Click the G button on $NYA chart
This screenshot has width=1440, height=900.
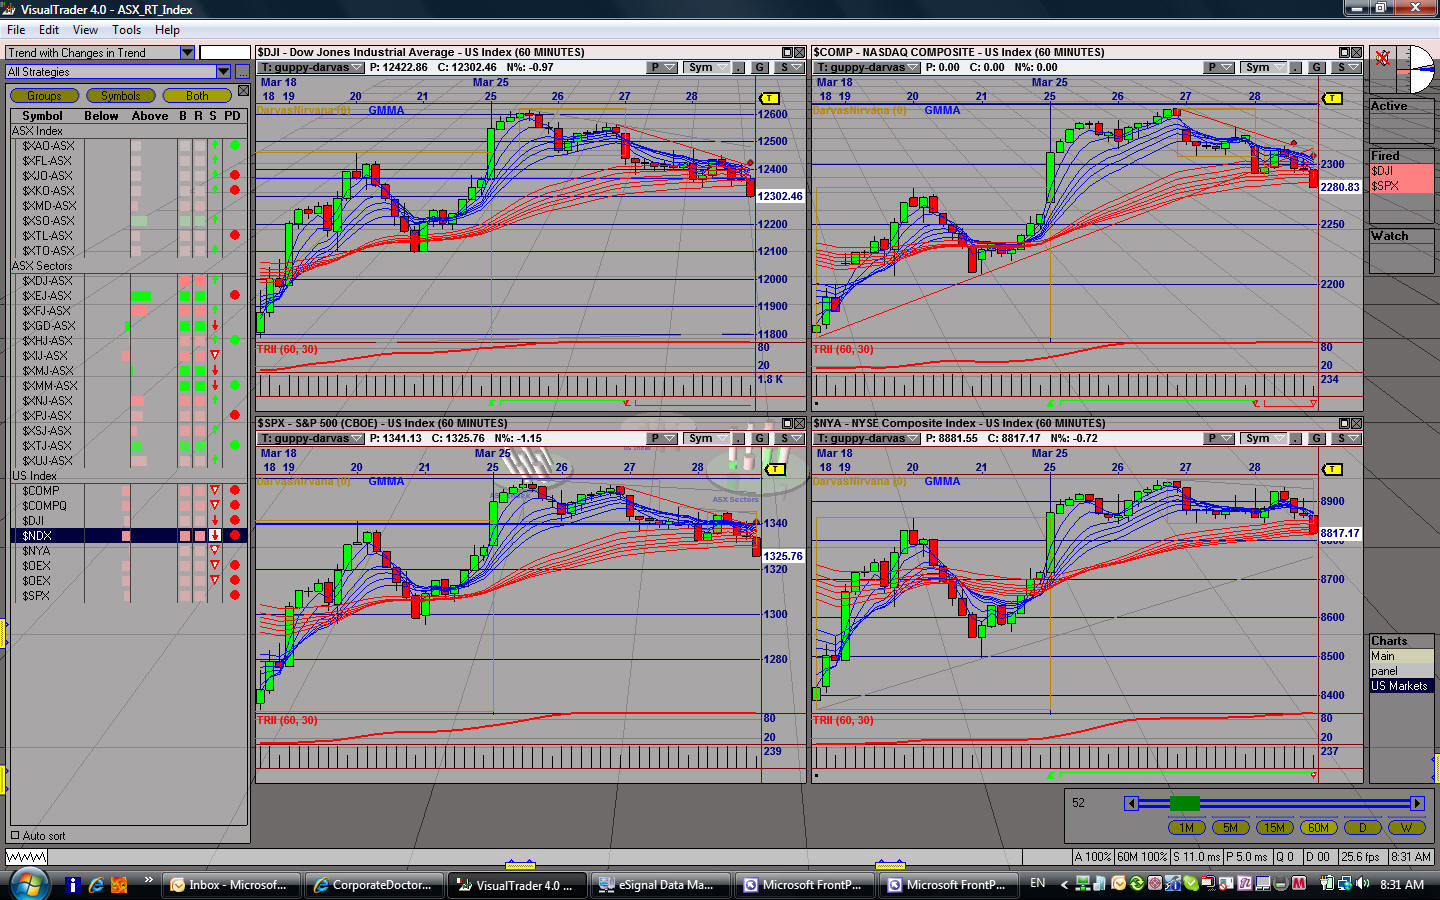coord(1317,439)
